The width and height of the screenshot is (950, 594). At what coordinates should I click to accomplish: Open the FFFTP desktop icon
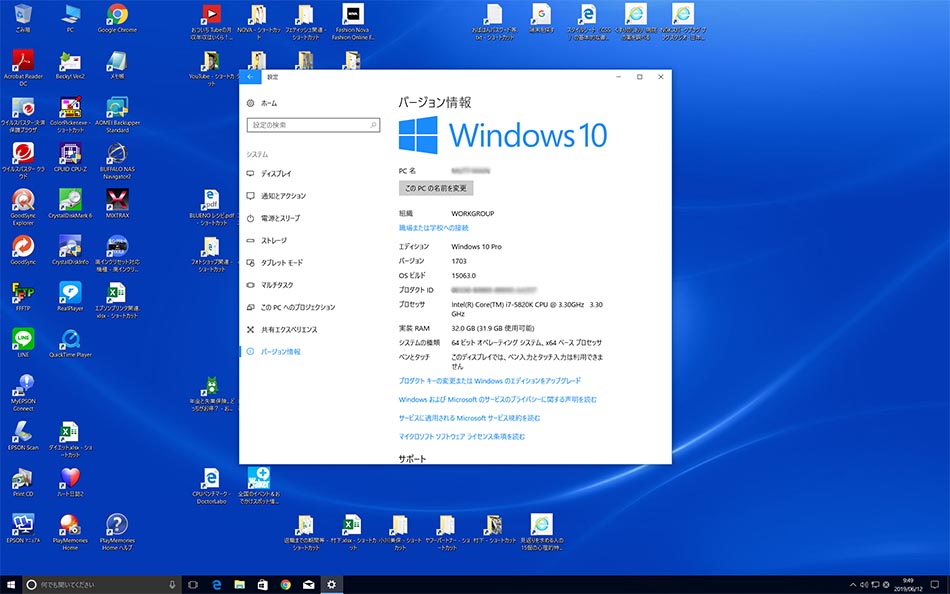click(23, 292)
